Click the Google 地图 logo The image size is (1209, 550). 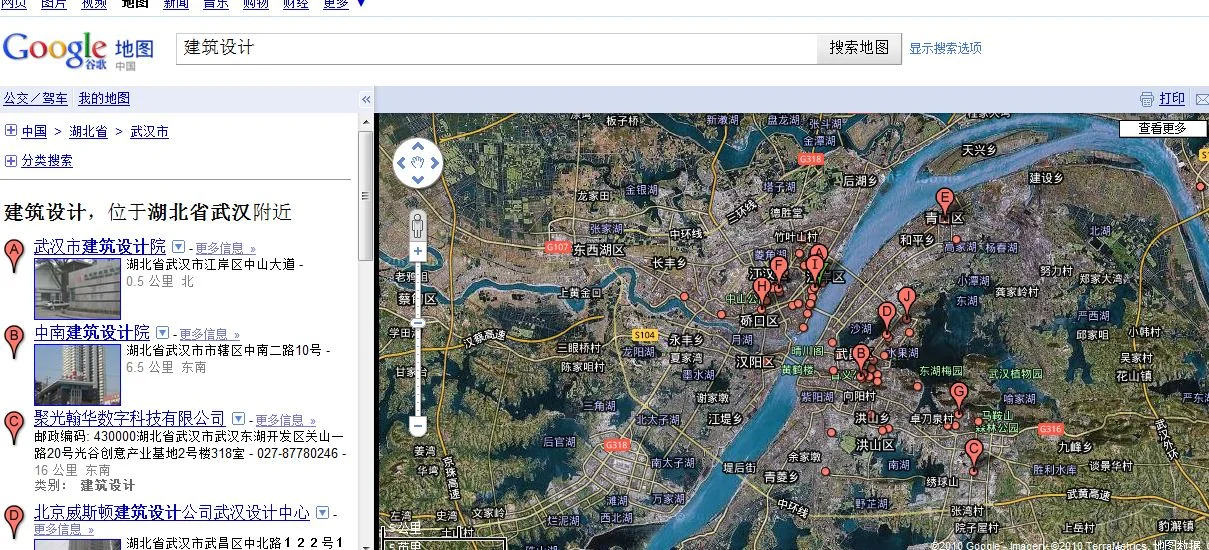78,50
